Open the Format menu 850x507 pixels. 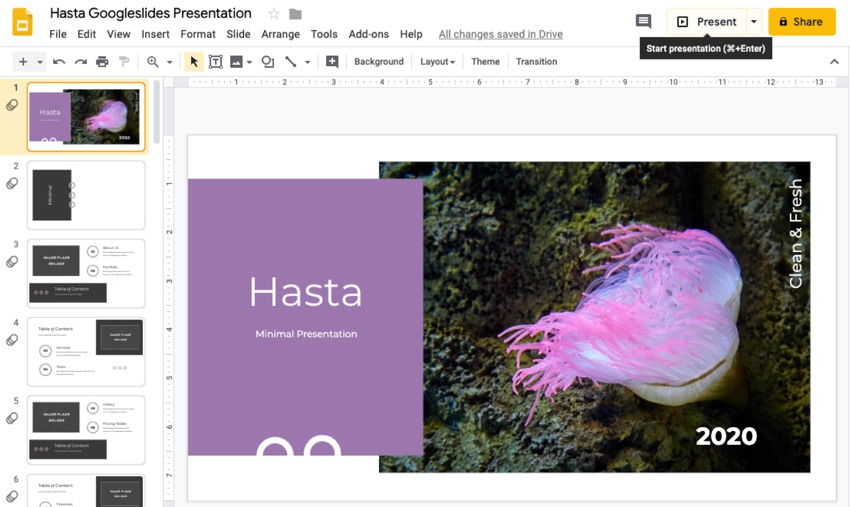[198, 34]
